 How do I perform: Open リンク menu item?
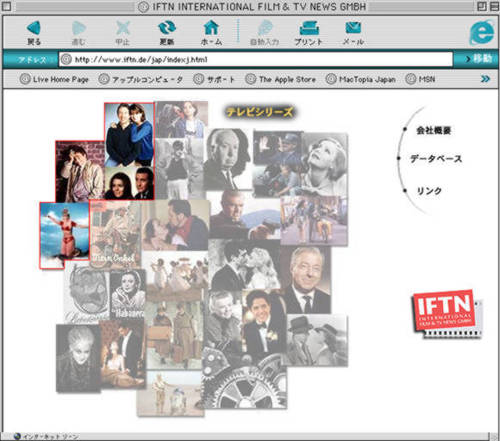click(429, 191)
